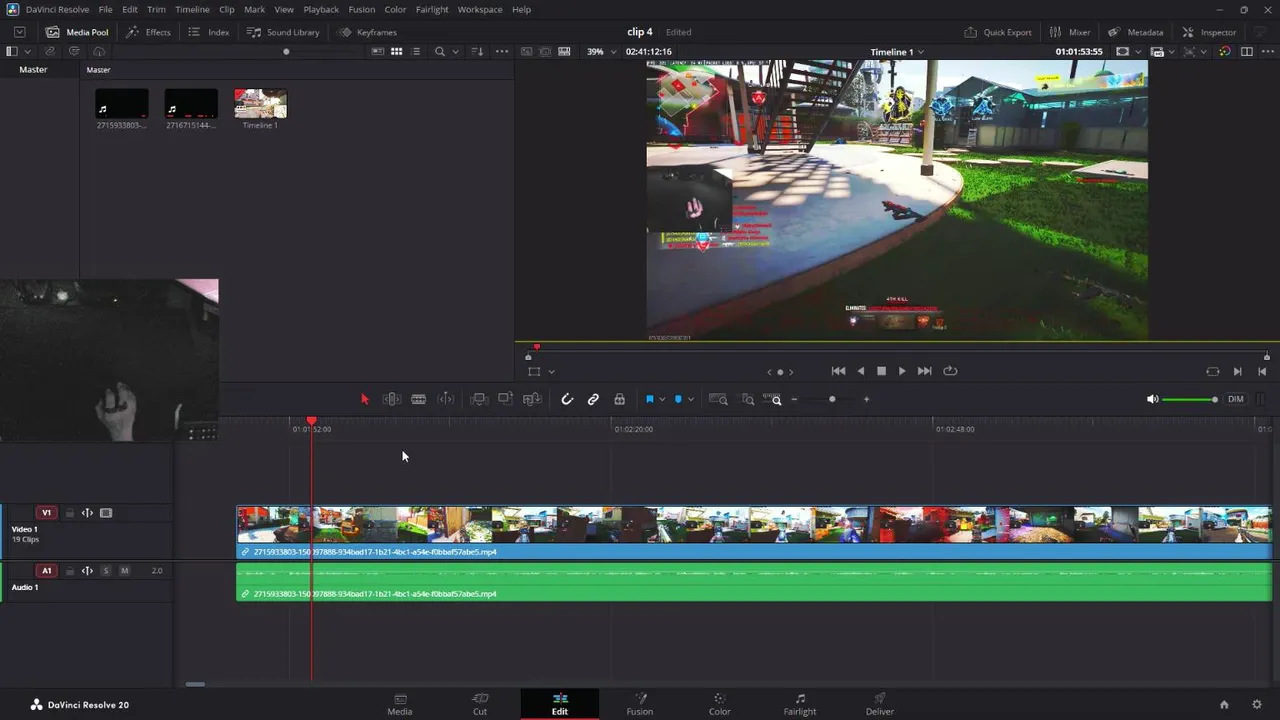
Task: Open Project Settings gear icon
Action: pos(1257,704)
